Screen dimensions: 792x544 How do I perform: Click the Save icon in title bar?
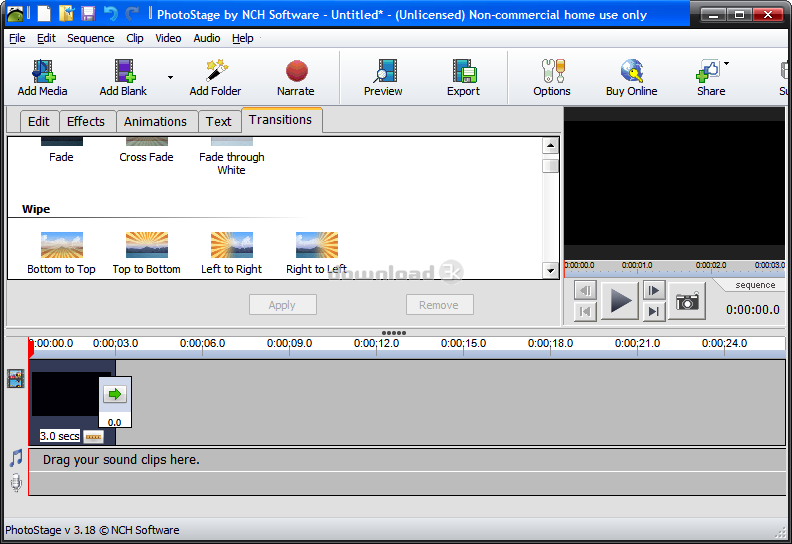point(88,14)
